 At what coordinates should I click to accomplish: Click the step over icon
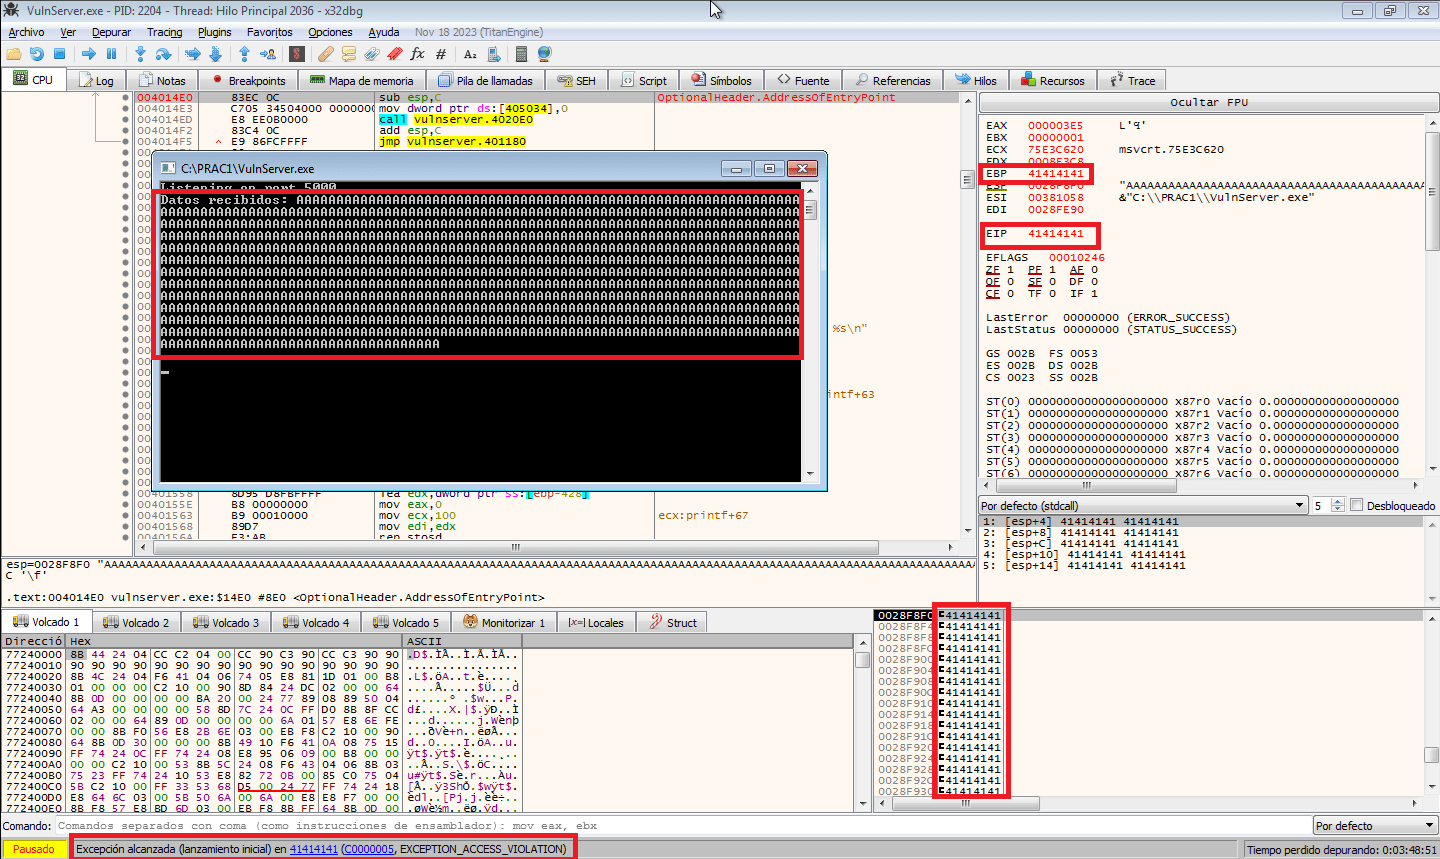(x=163, y=54)
